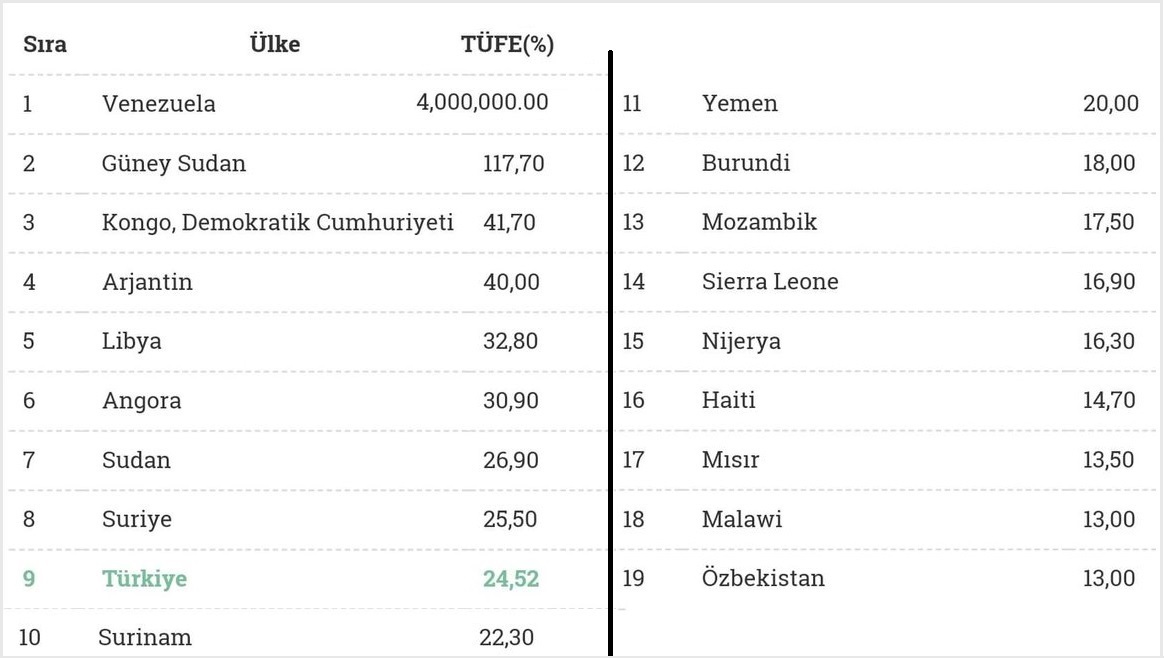Select Özbekistan at list bottom
This screenshot has width=1164, height=658.
[763, 578]
